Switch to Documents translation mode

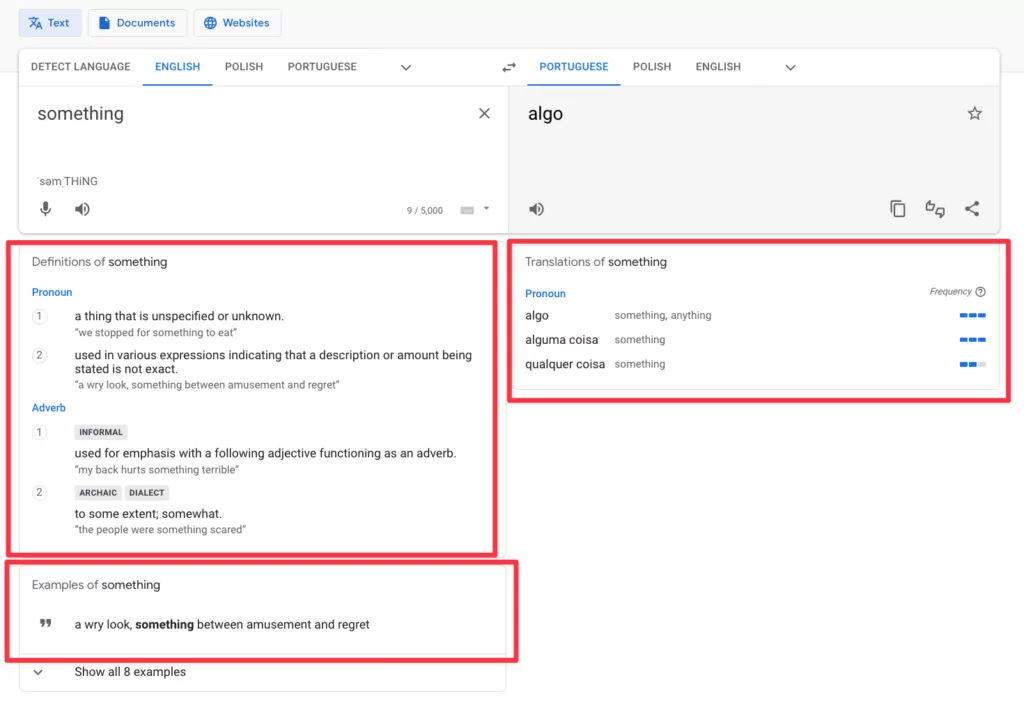(x=137, y=23)
